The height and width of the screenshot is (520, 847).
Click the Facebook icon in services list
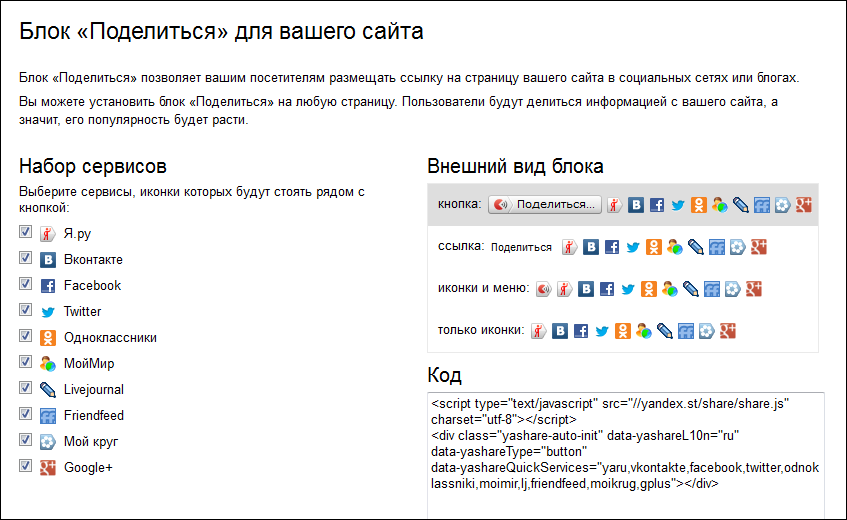tap(48, 286)
